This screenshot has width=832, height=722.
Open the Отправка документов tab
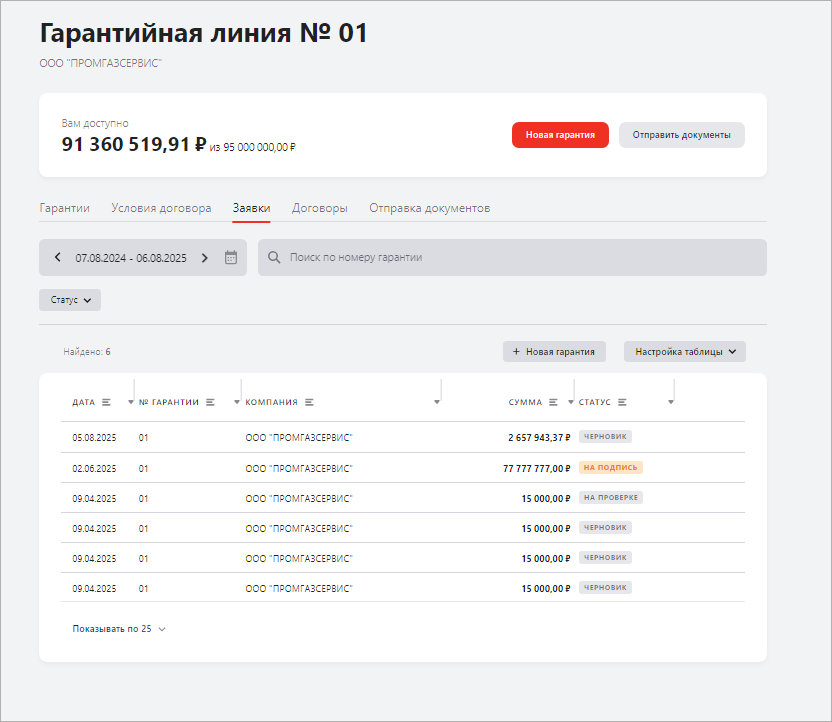pos(429,208)
